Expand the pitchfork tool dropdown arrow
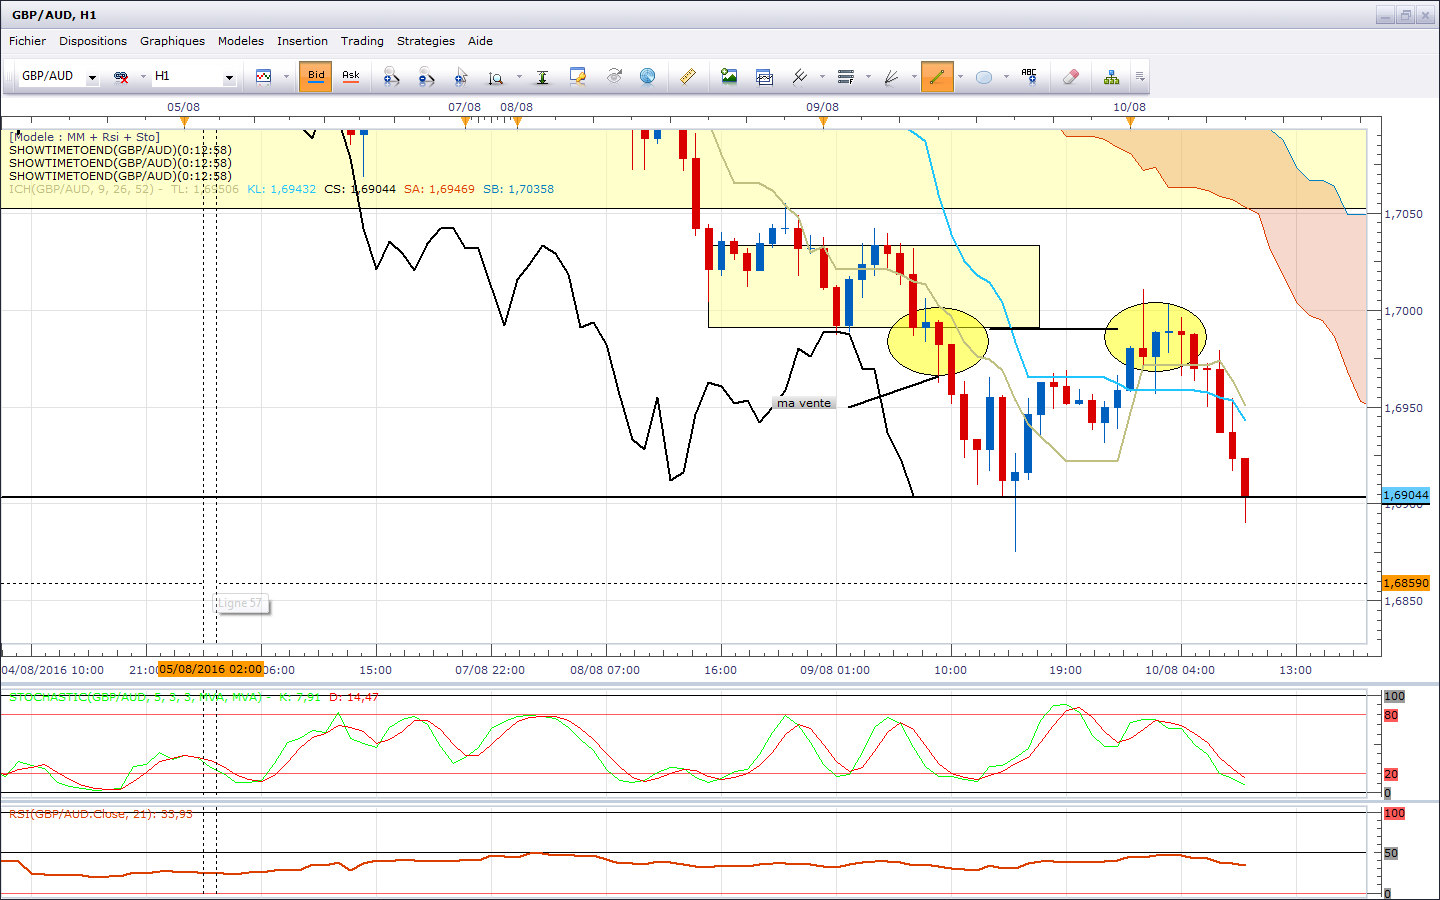The image size is (1440, 900). (822, 76)
